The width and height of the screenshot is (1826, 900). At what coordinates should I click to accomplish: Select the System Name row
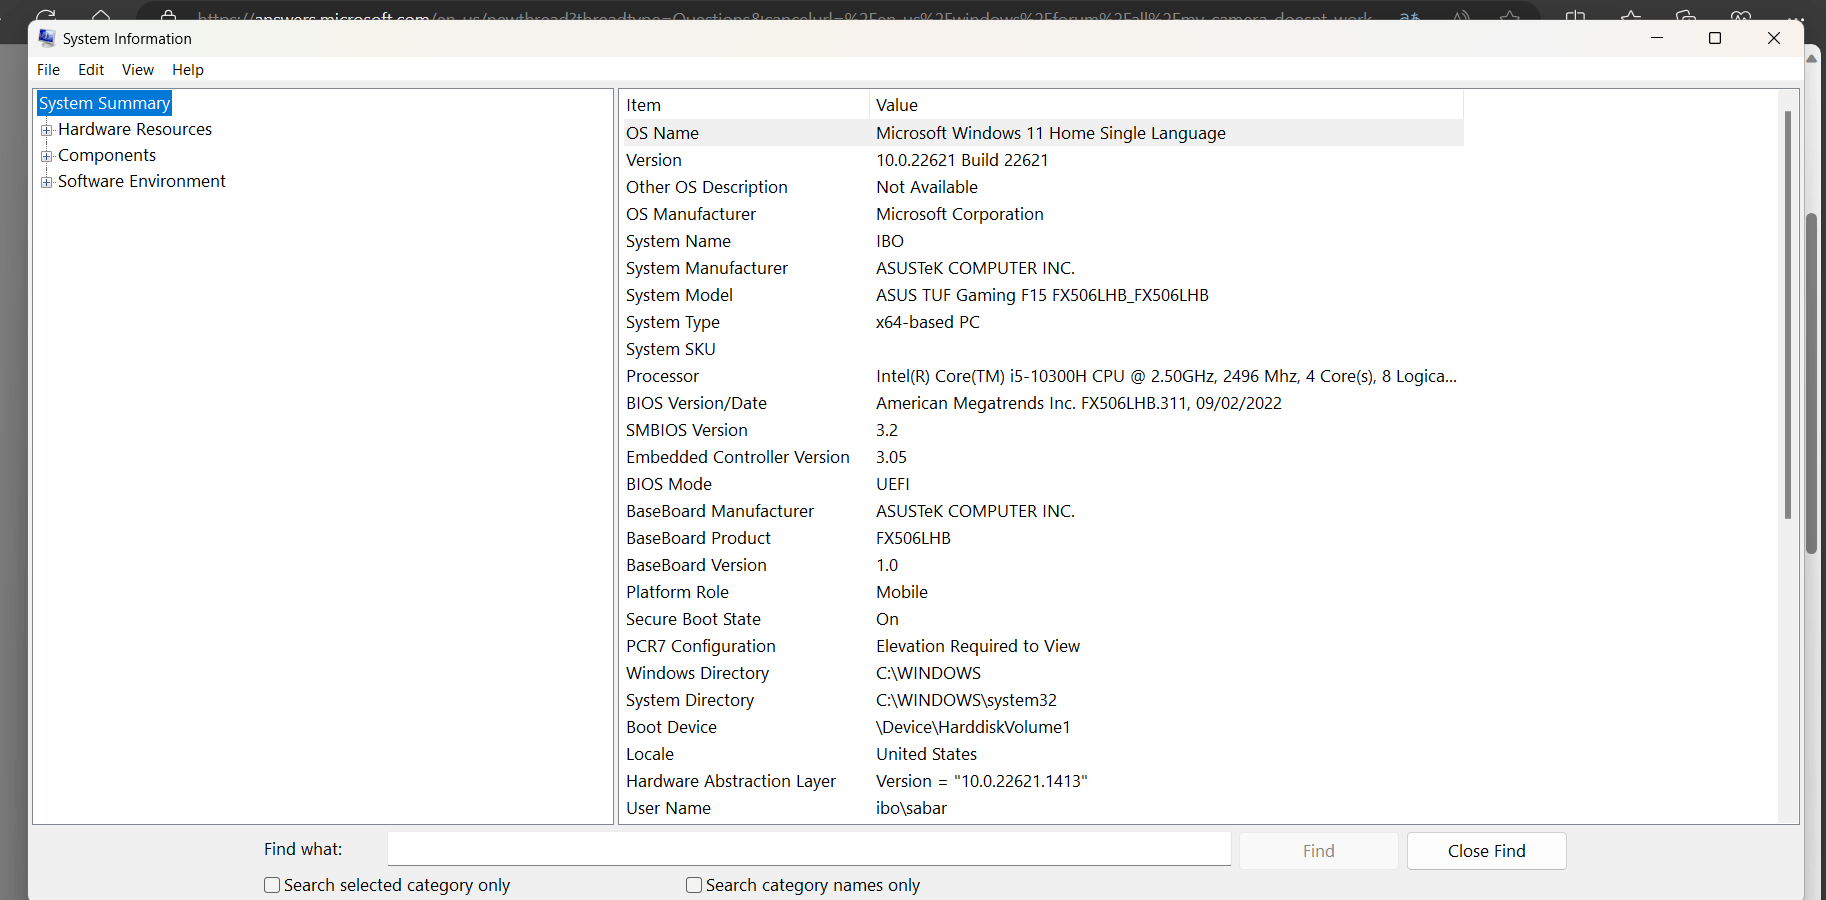click(1043, 241)
